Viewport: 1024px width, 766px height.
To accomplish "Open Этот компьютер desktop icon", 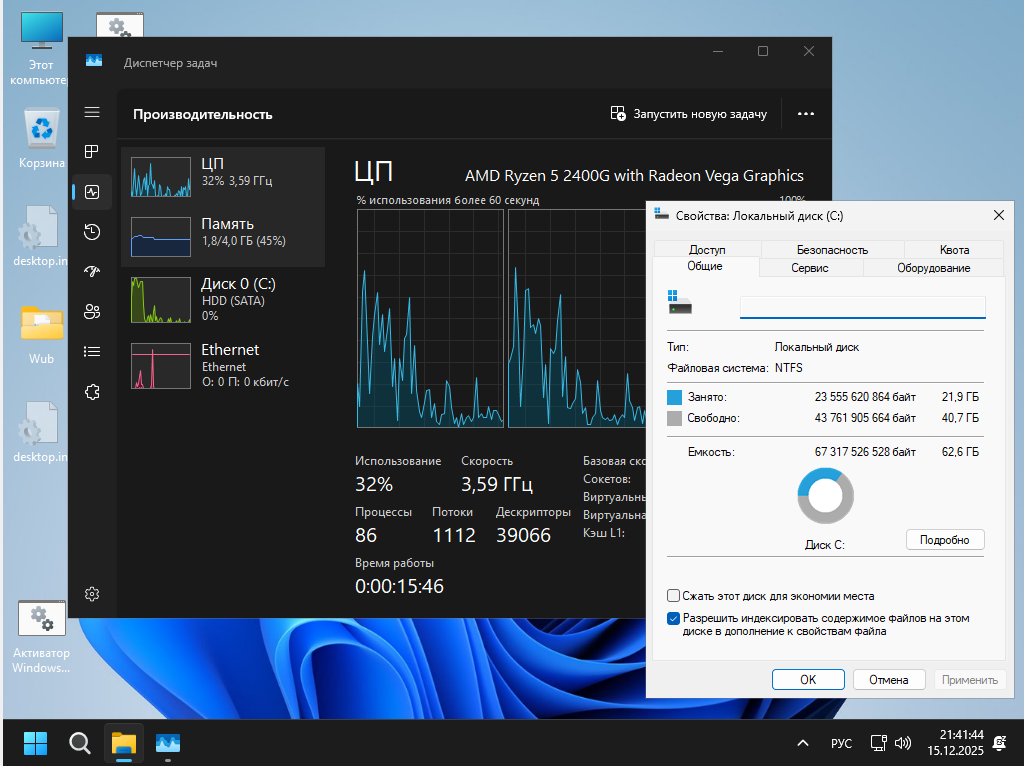I will (x=40, y=49).
